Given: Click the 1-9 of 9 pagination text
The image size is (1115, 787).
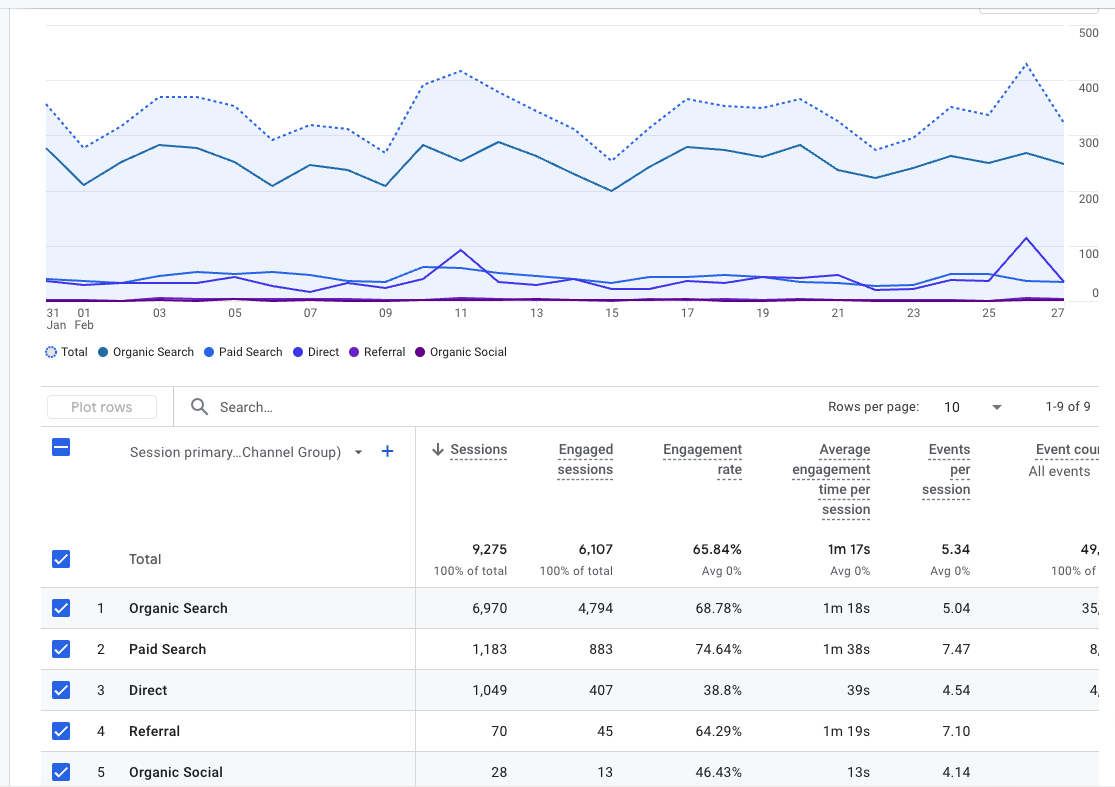Looking at the screenshot, I should [1067, 407].
